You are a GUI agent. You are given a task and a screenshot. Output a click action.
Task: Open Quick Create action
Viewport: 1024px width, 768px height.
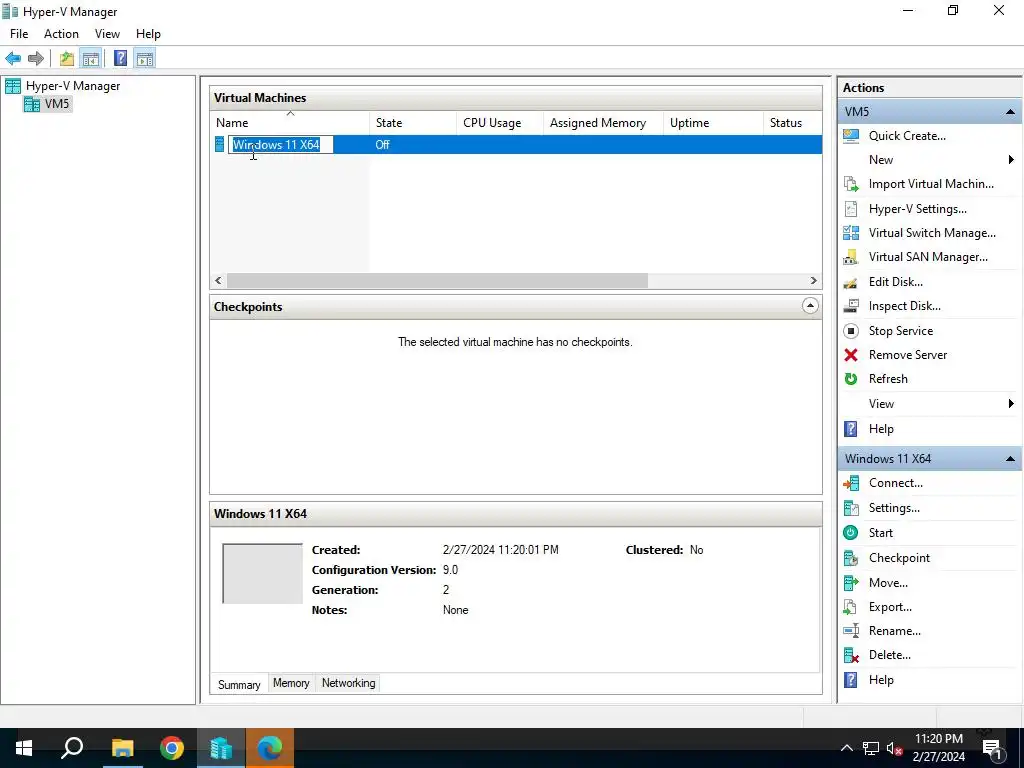907,136
